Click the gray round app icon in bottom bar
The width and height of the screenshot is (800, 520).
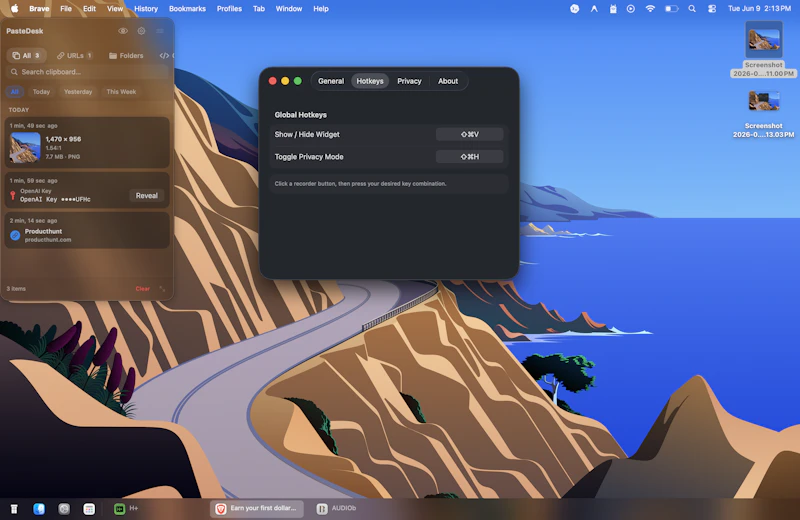(64, 509)
